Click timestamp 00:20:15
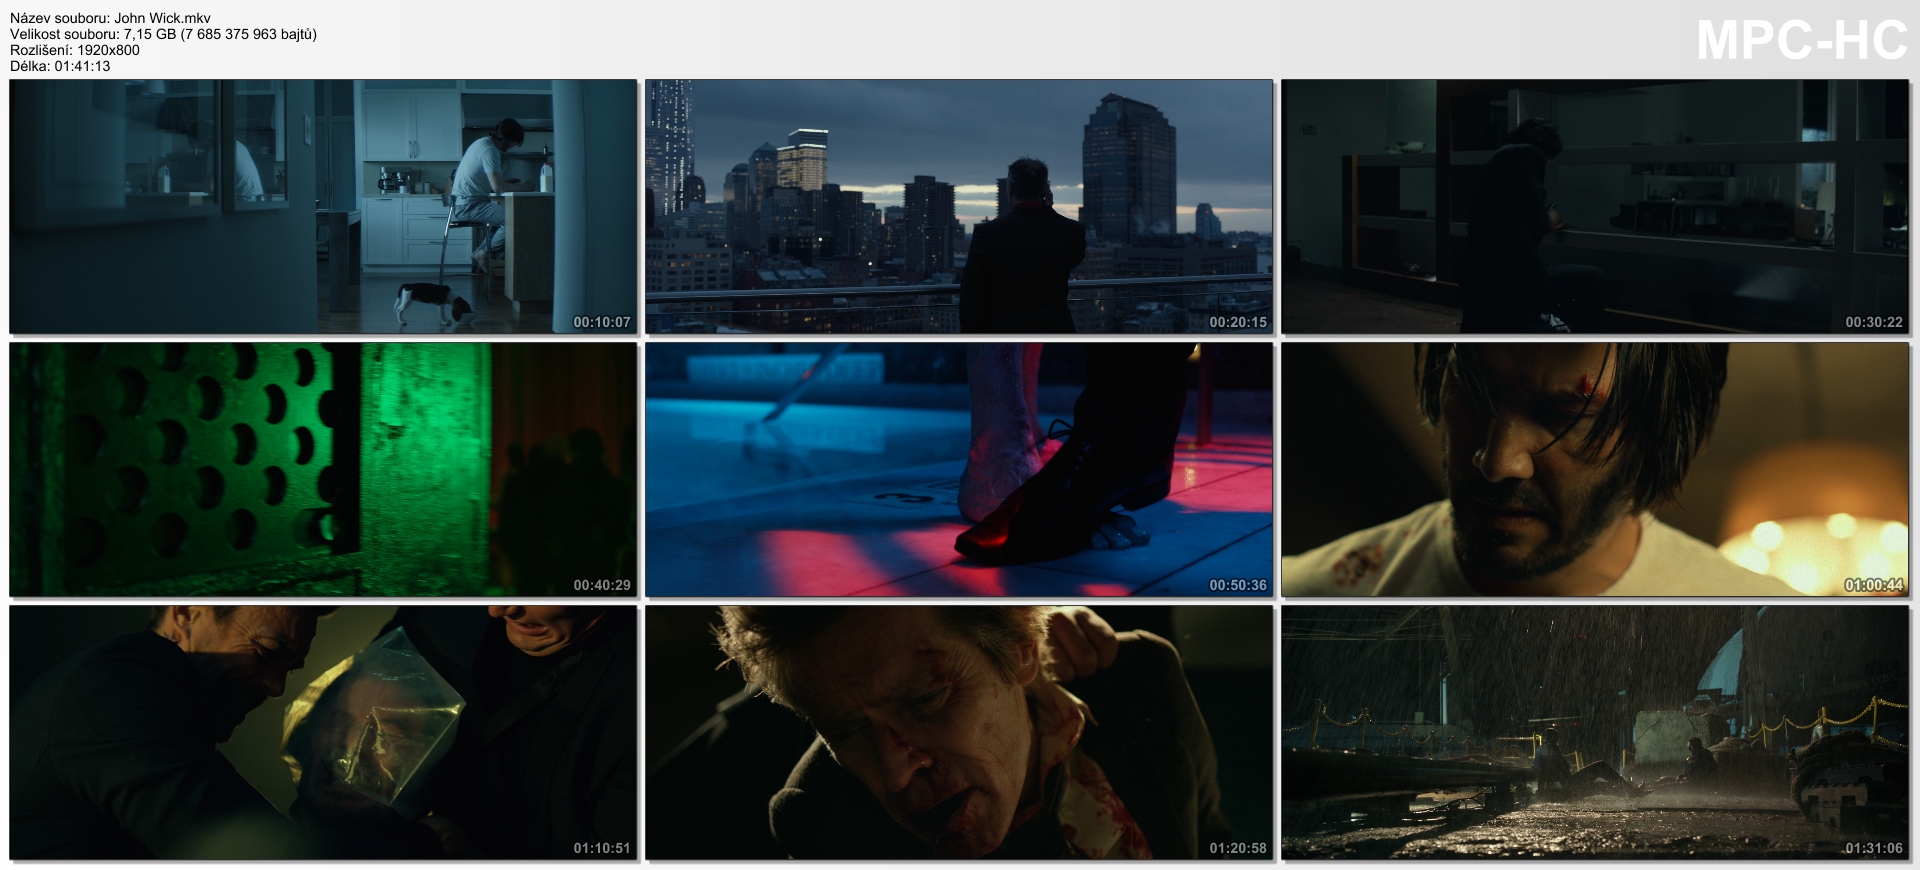 pyautogui.click(x=1238, y=322)
